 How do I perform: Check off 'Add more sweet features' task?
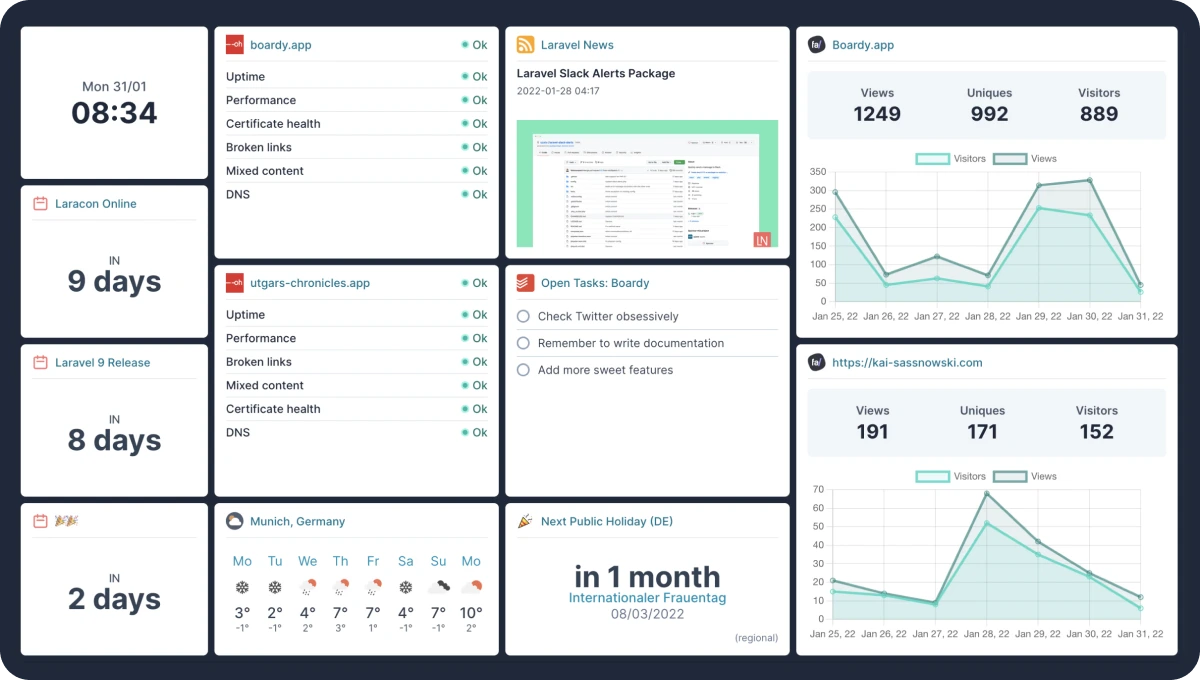pyautogui.click(x=523, y=370)
